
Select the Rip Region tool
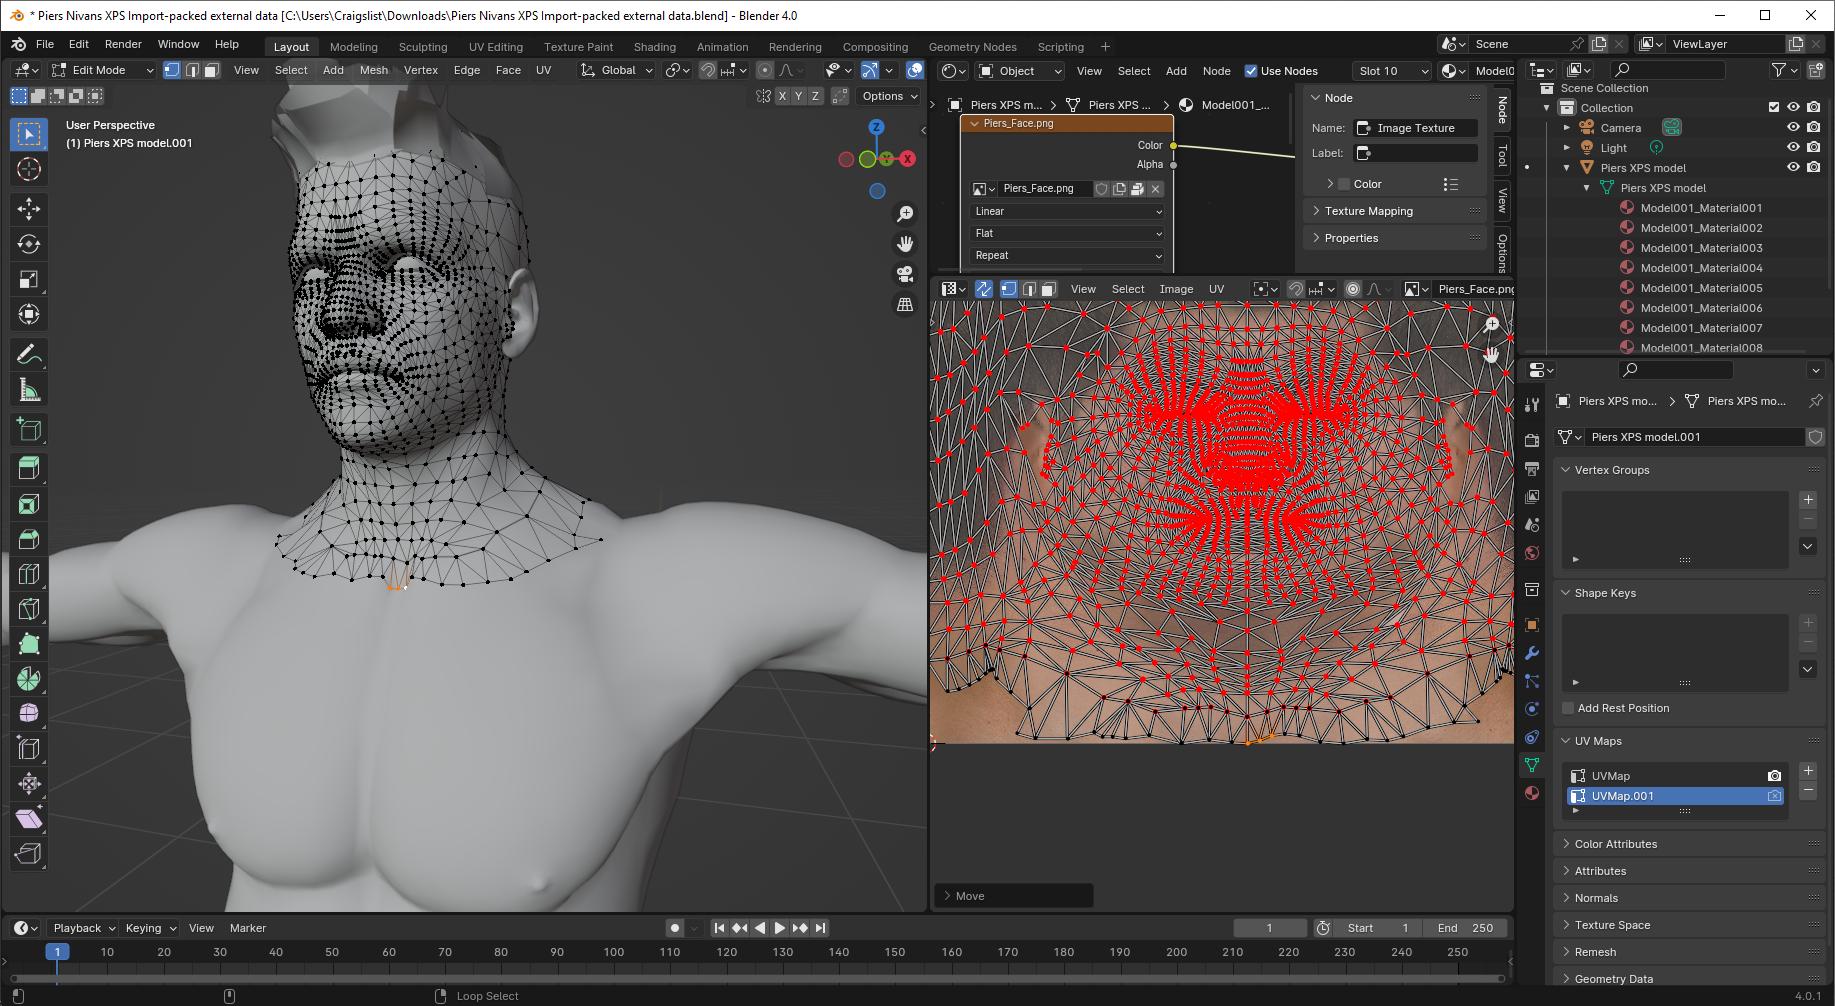tap(29, 853)
